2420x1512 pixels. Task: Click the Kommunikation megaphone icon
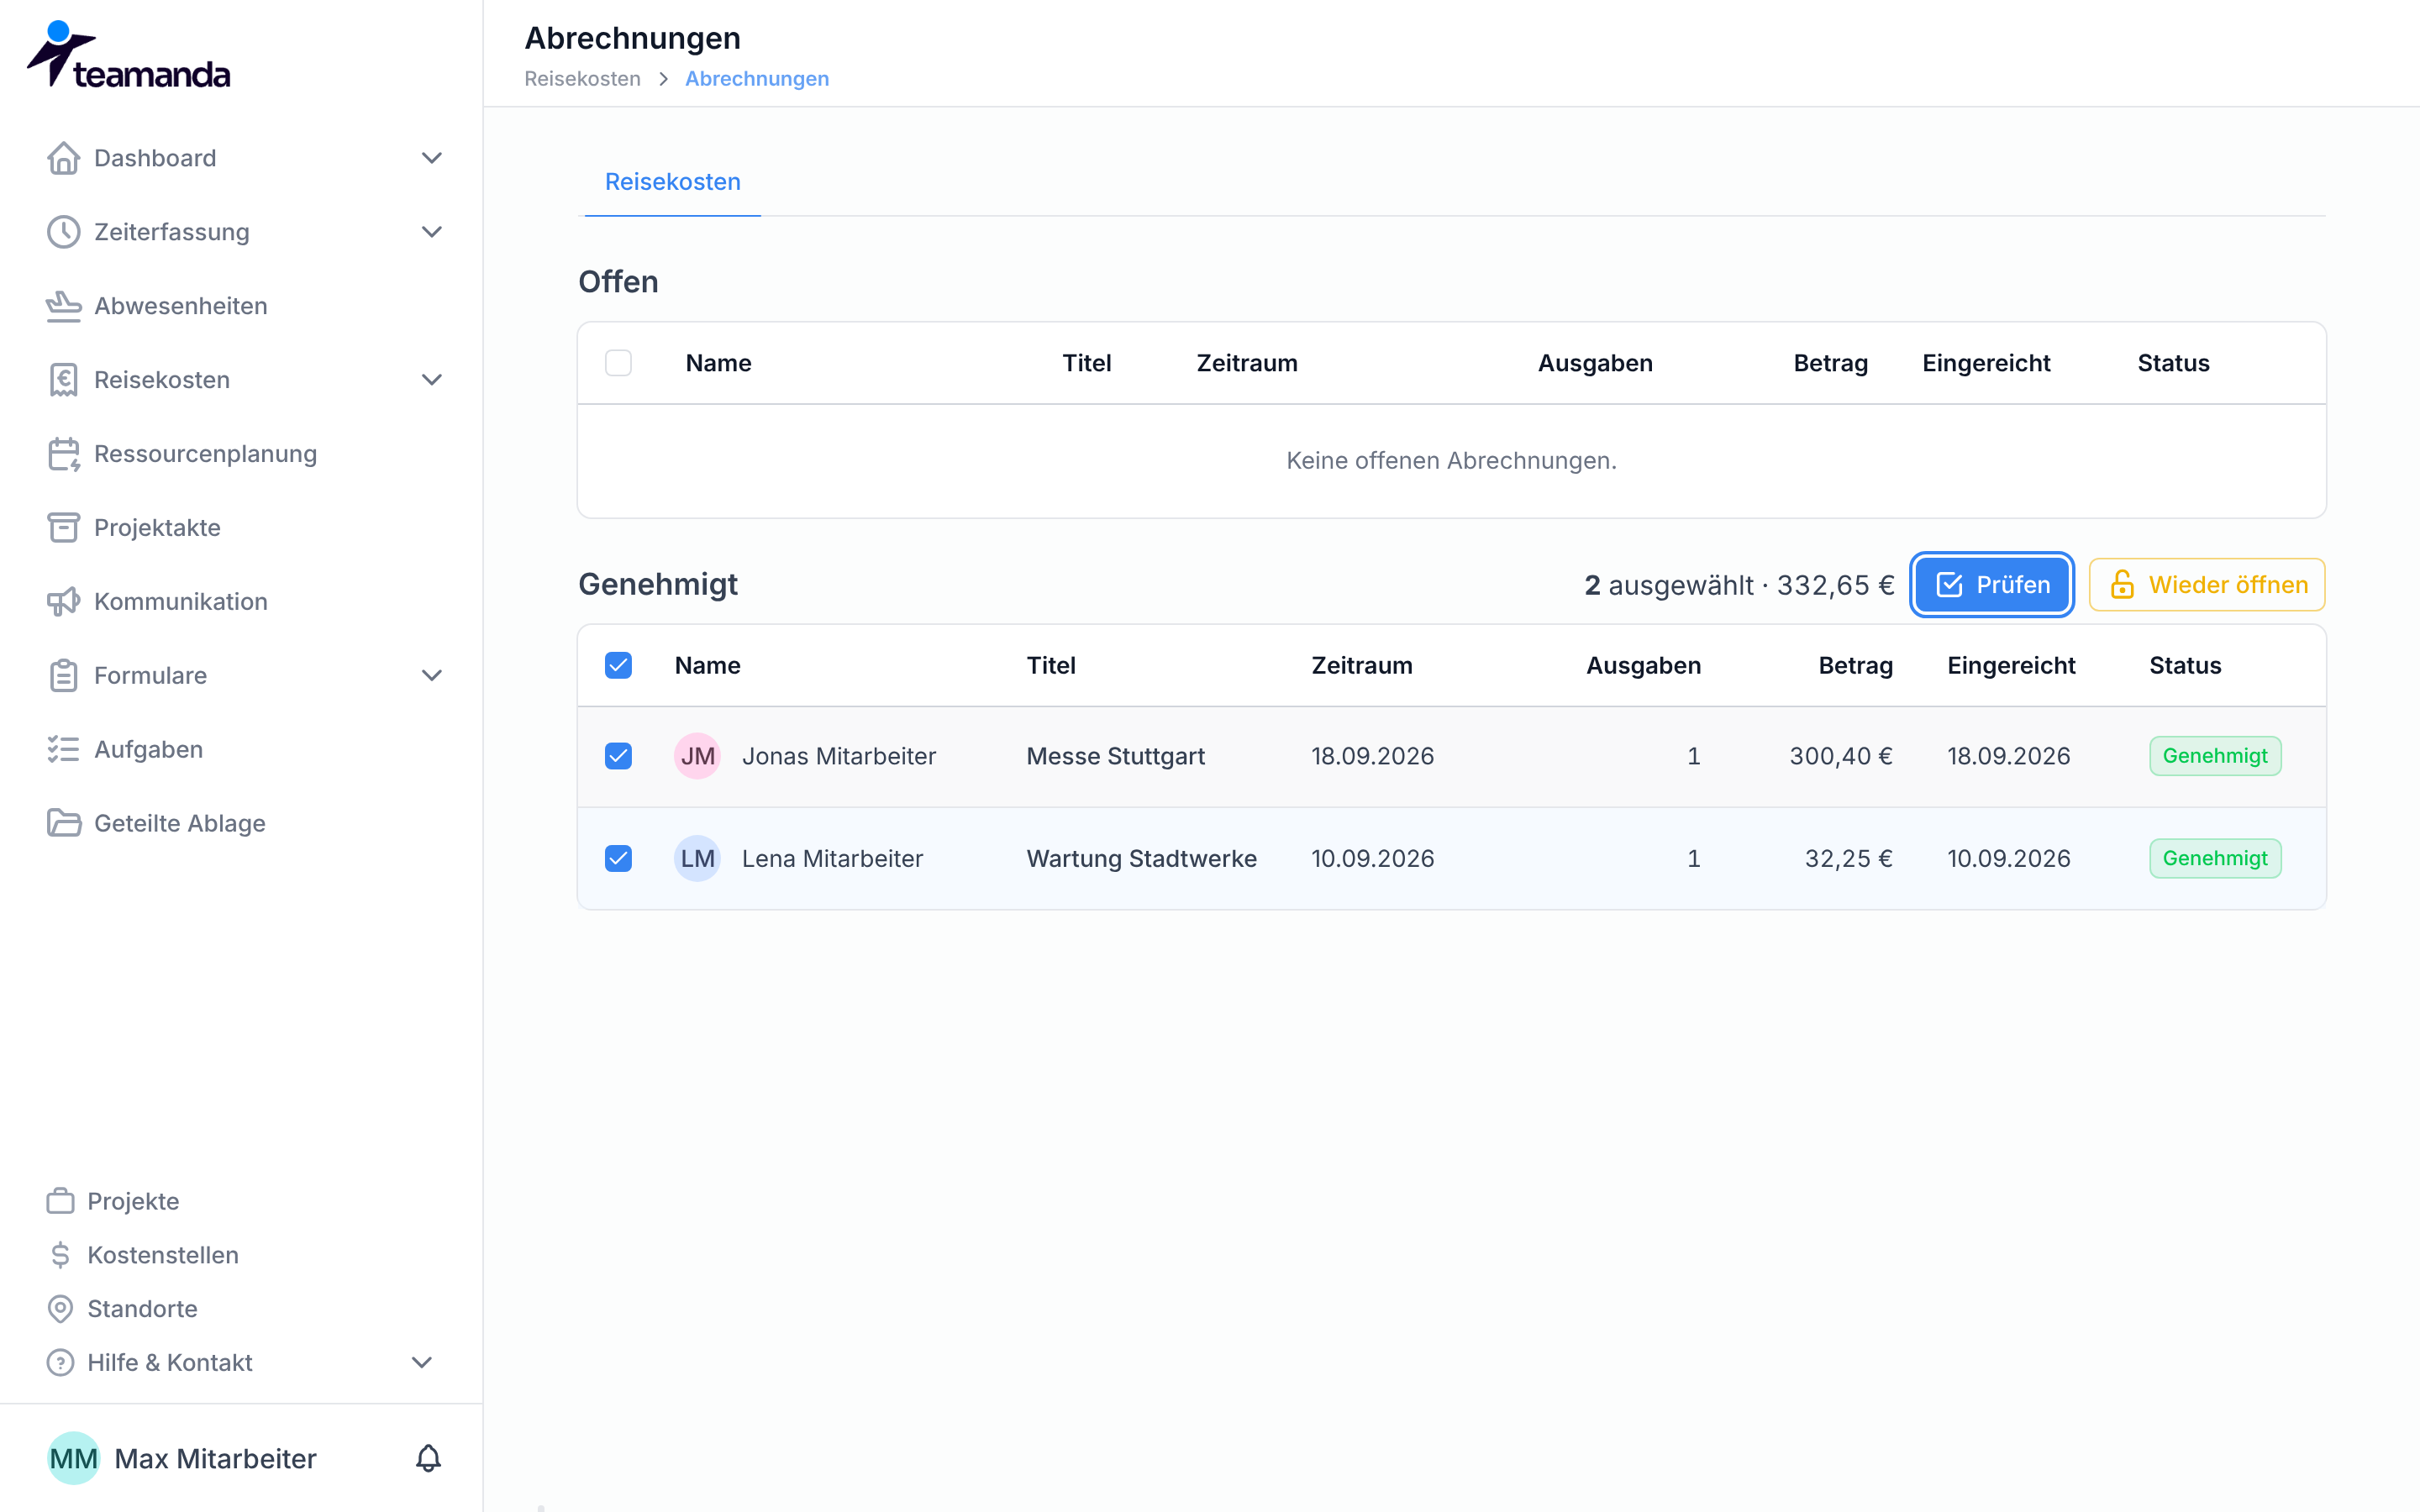63,602
